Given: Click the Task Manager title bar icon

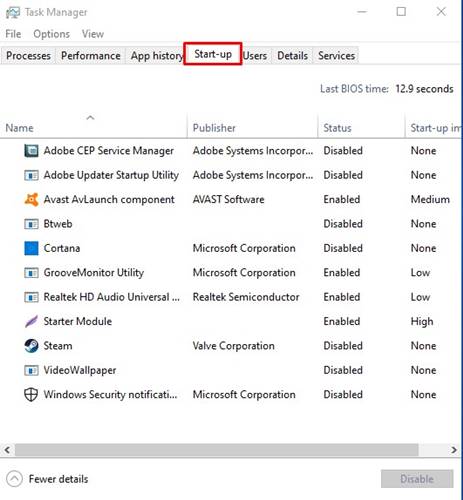Looking at the screenshot, I should (x=13, y=13).
